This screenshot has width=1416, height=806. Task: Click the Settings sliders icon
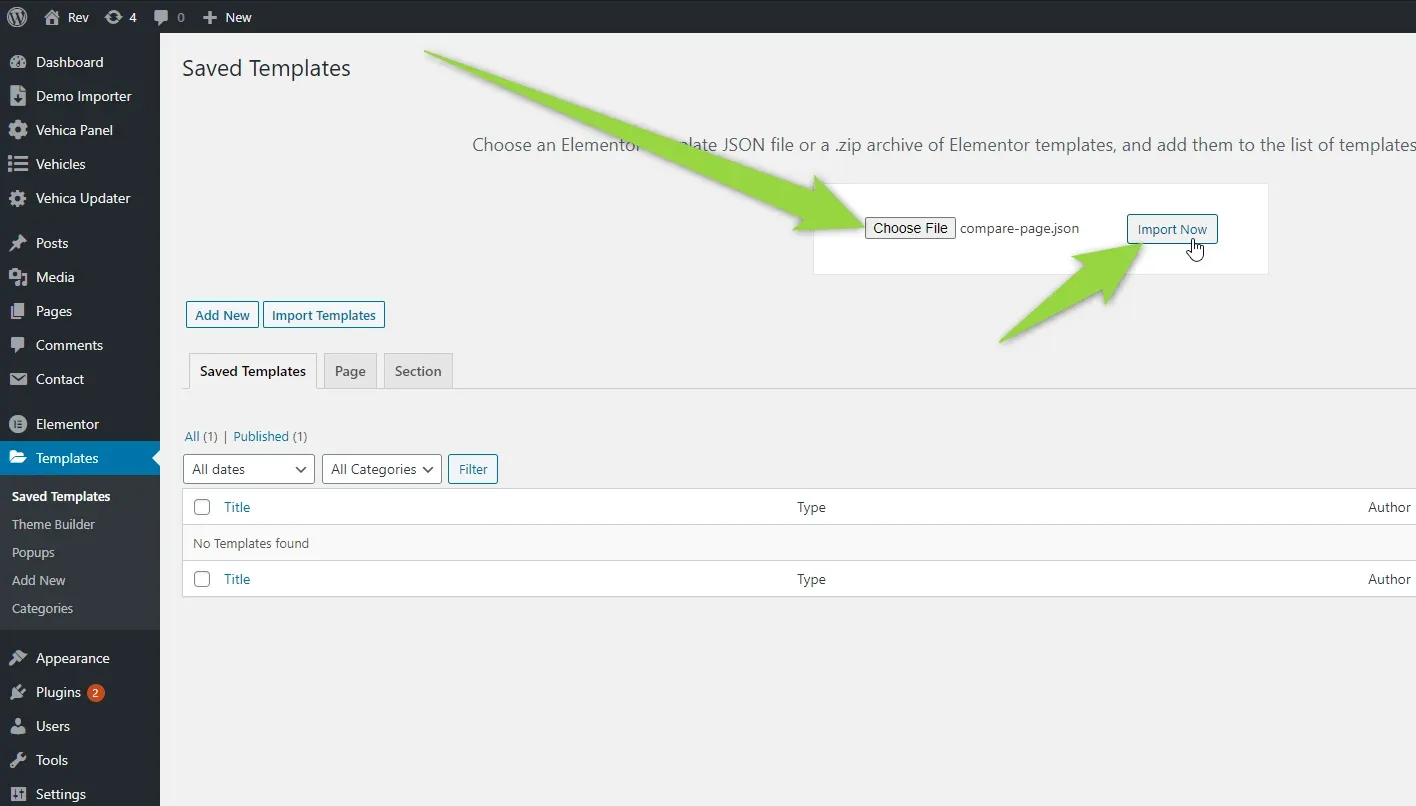point(18,794)
